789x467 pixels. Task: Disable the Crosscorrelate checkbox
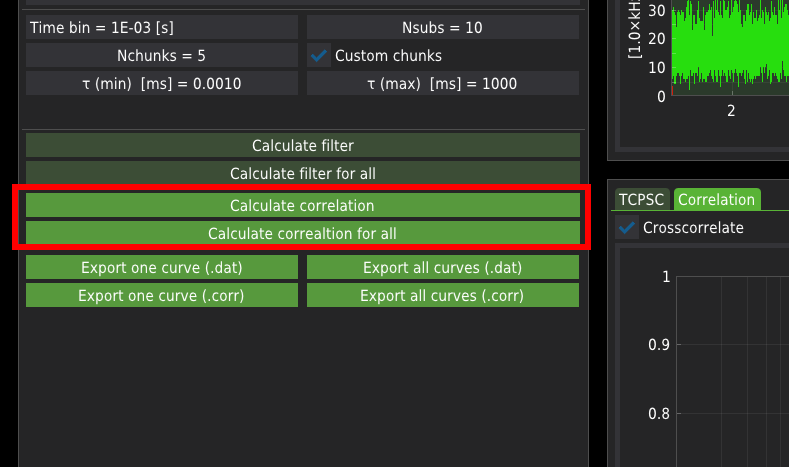tap(628, 228)
